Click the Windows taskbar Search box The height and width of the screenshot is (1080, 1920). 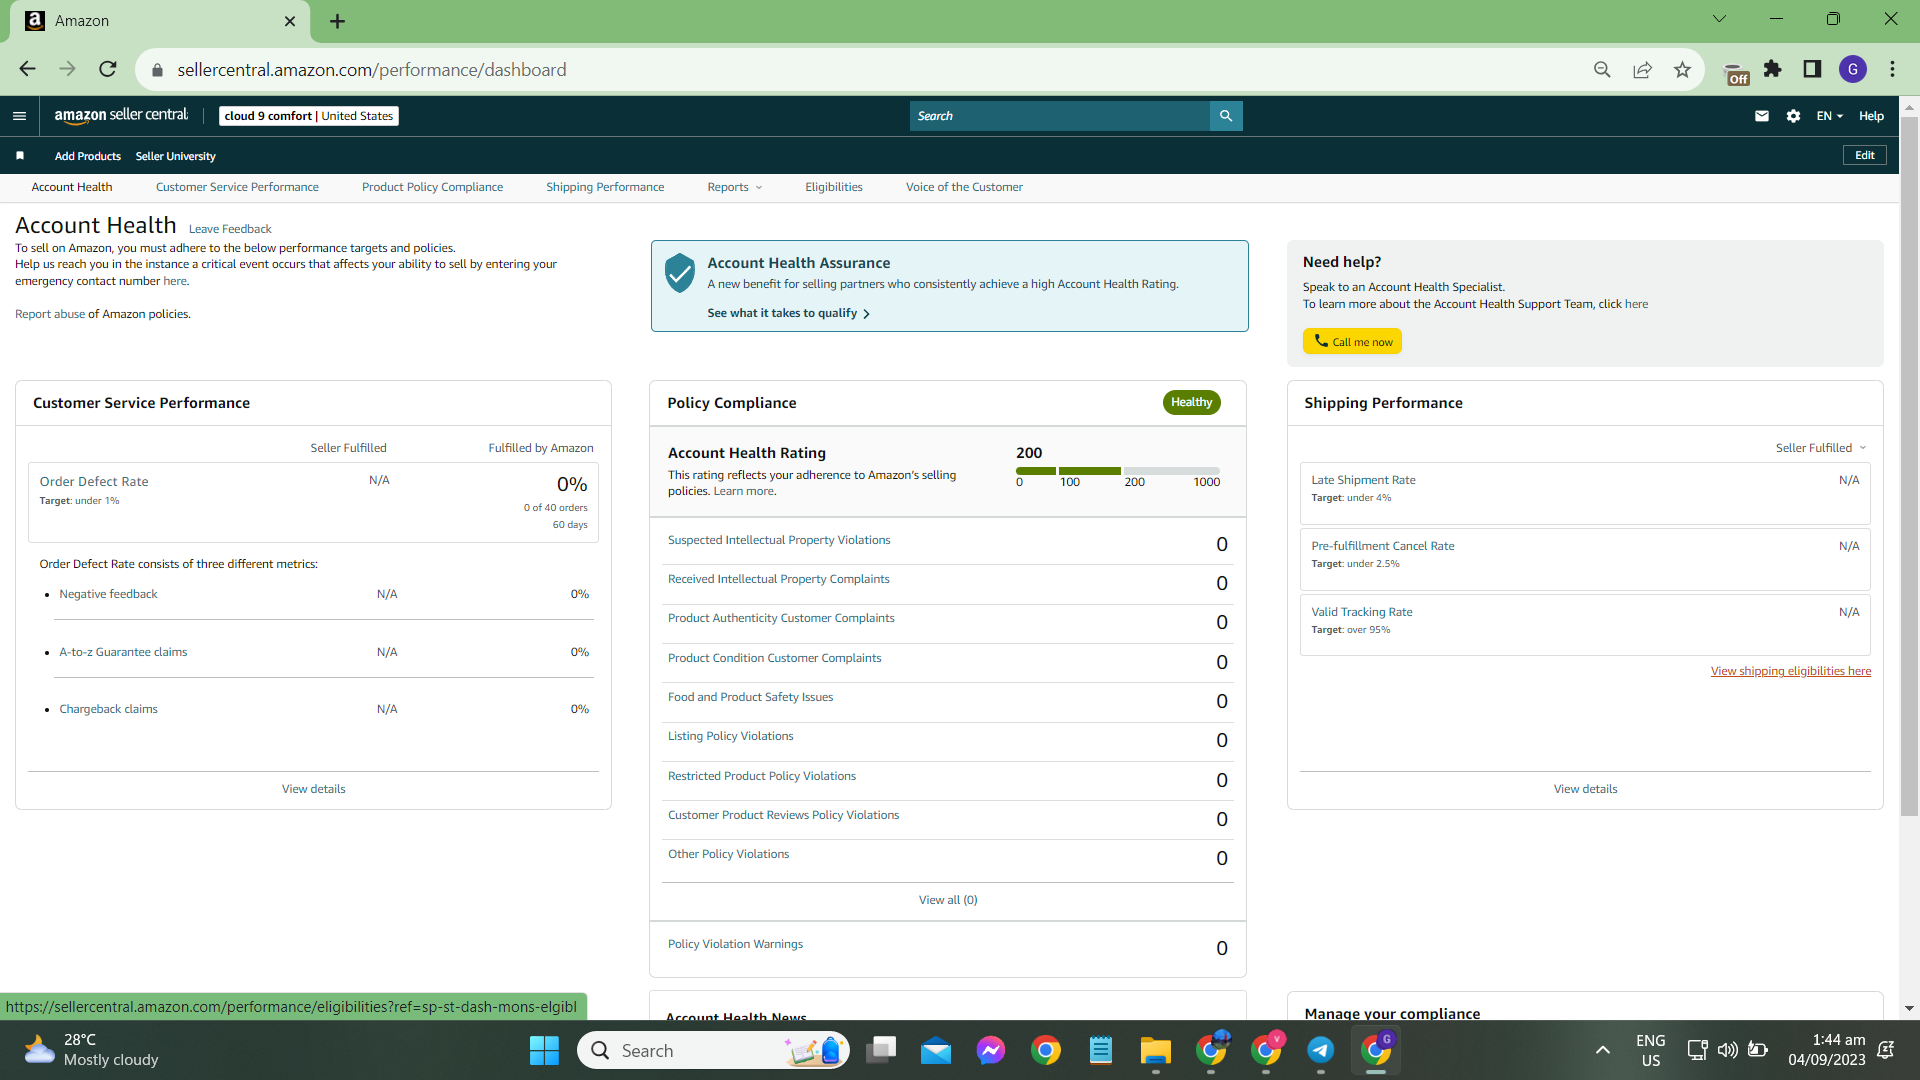point(713,1050)
